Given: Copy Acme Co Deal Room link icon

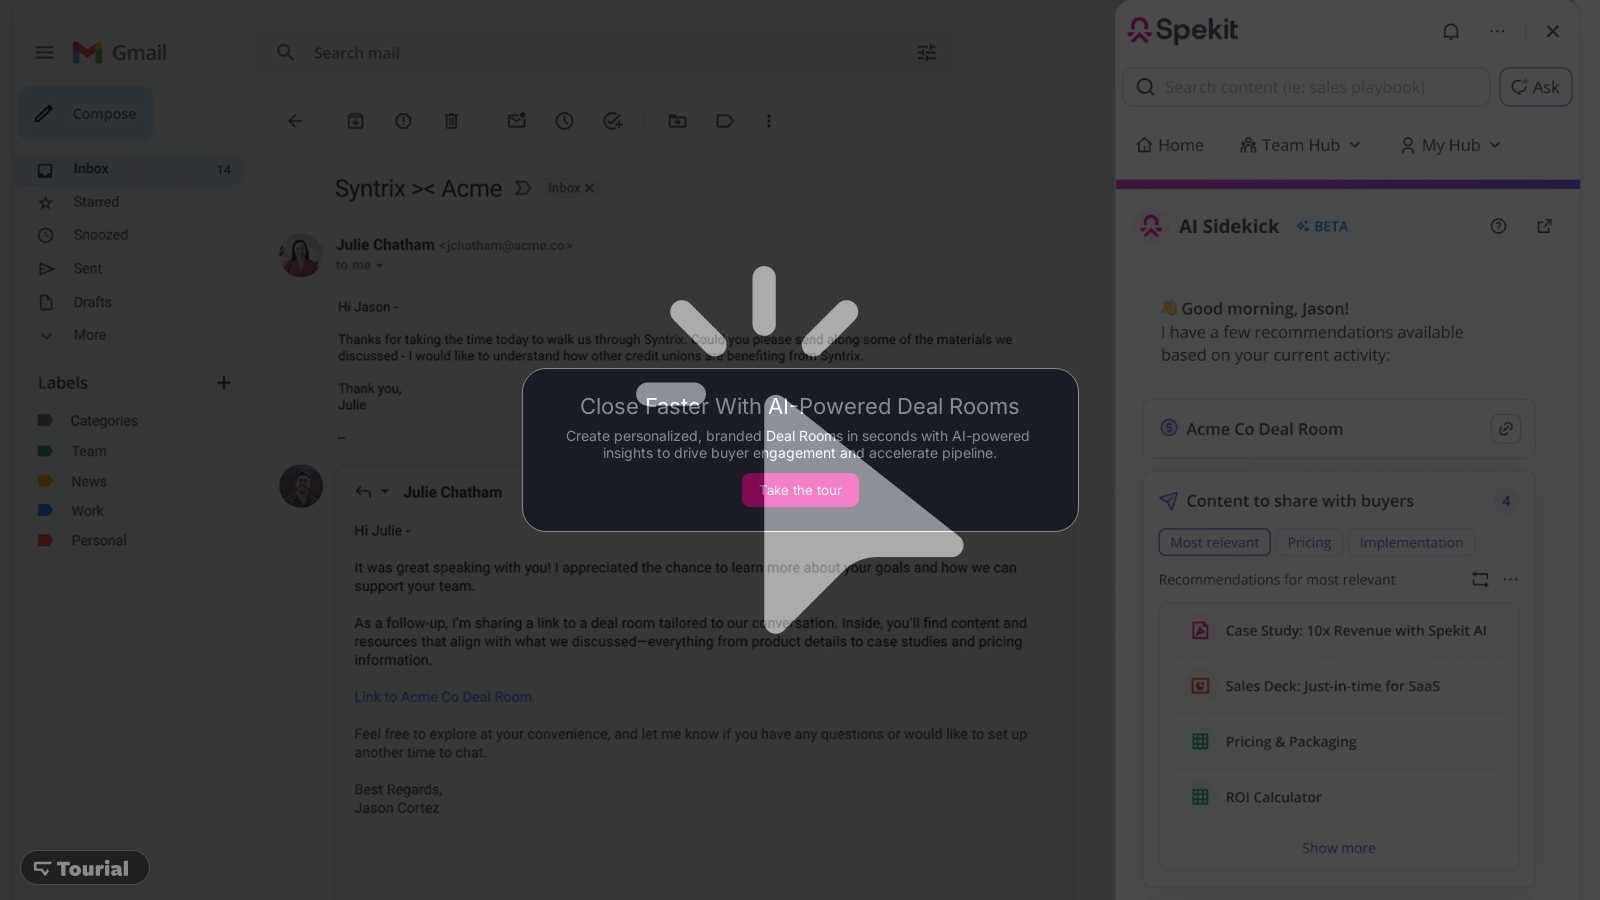Looking at the screenshot, I should coord(1505,429).
